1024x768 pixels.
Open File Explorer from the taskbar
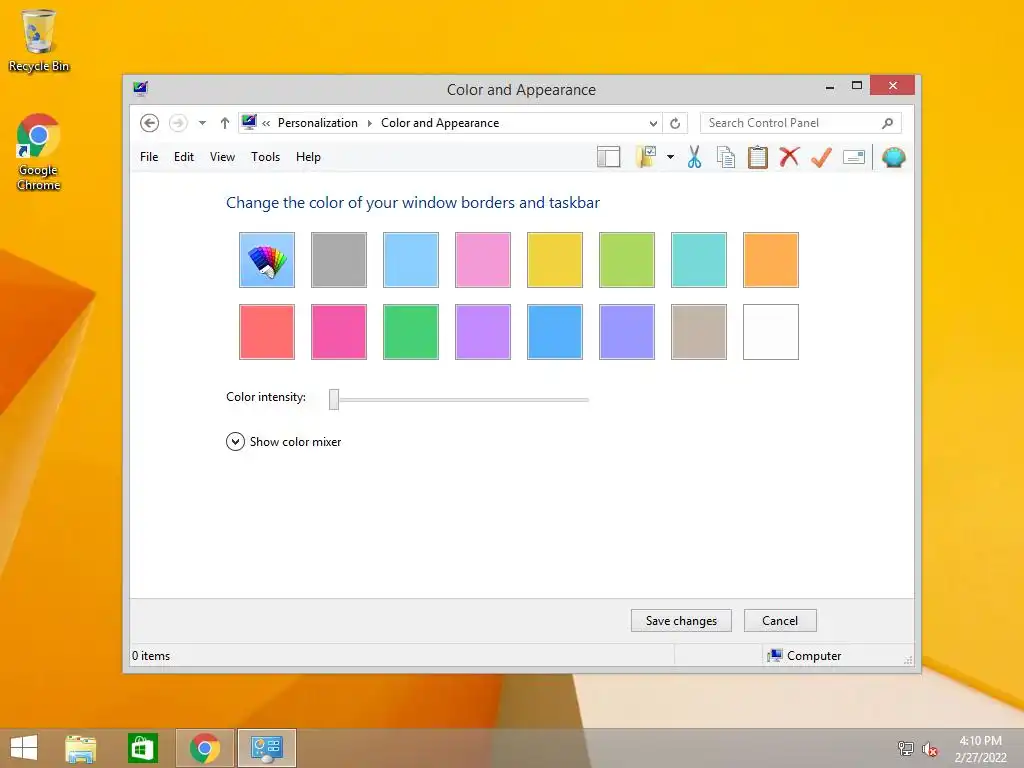point(81,748)
